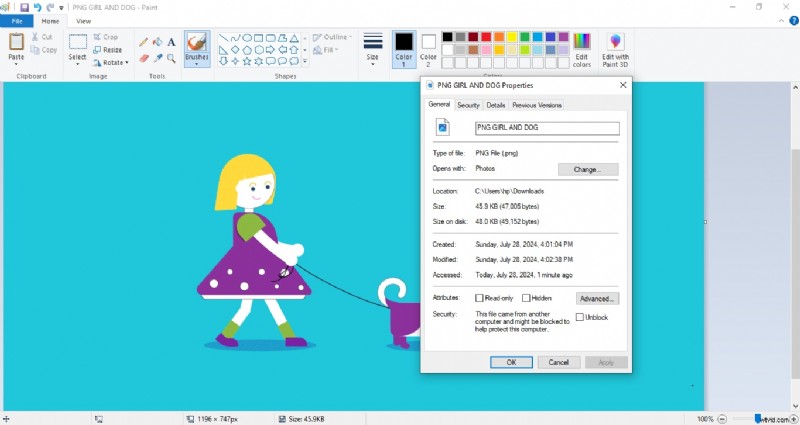Check the Unblock checkbox
Screen dimensions: 800x425
tap(580, 317)
